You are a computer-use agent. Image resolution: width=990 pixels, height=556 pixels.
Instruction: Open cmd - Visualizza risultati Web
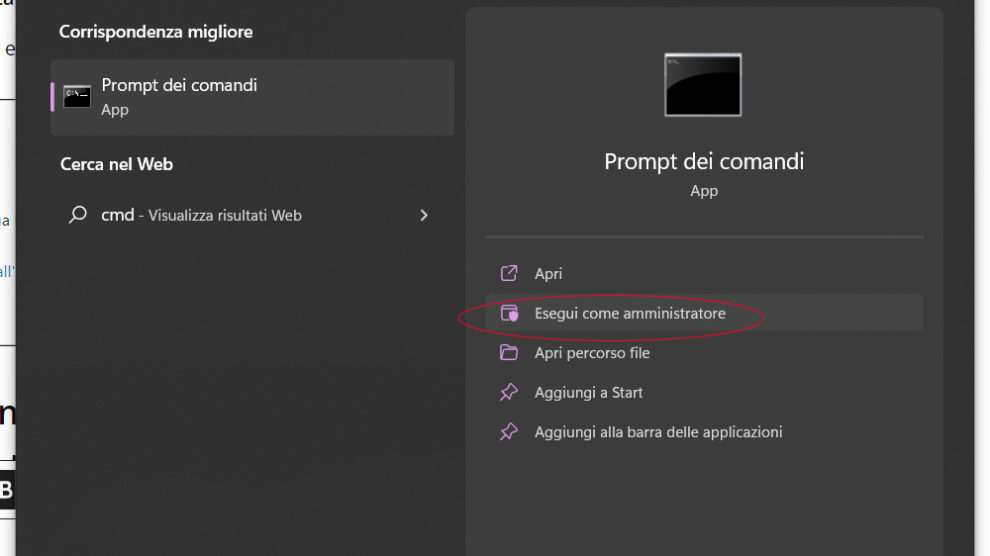[x=201, y=215]
